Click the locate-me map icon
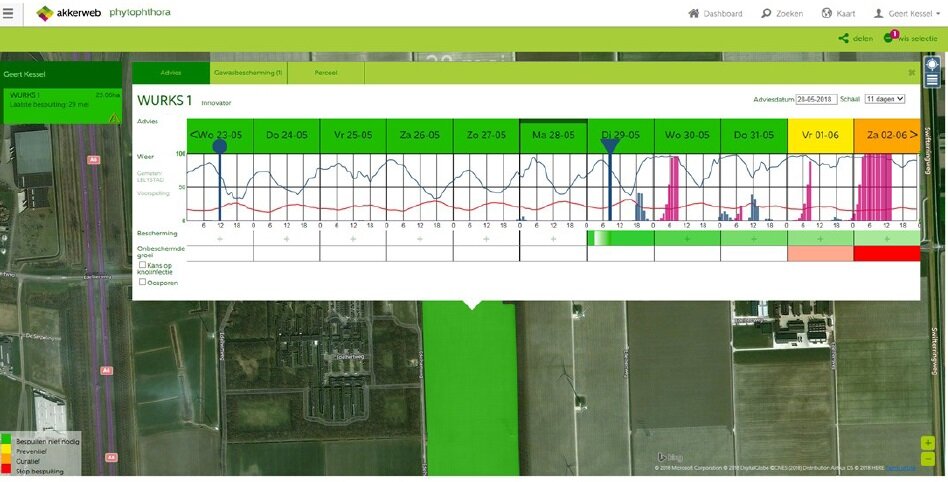This screenshot has height=482, width=948. [x=932, y=63]
